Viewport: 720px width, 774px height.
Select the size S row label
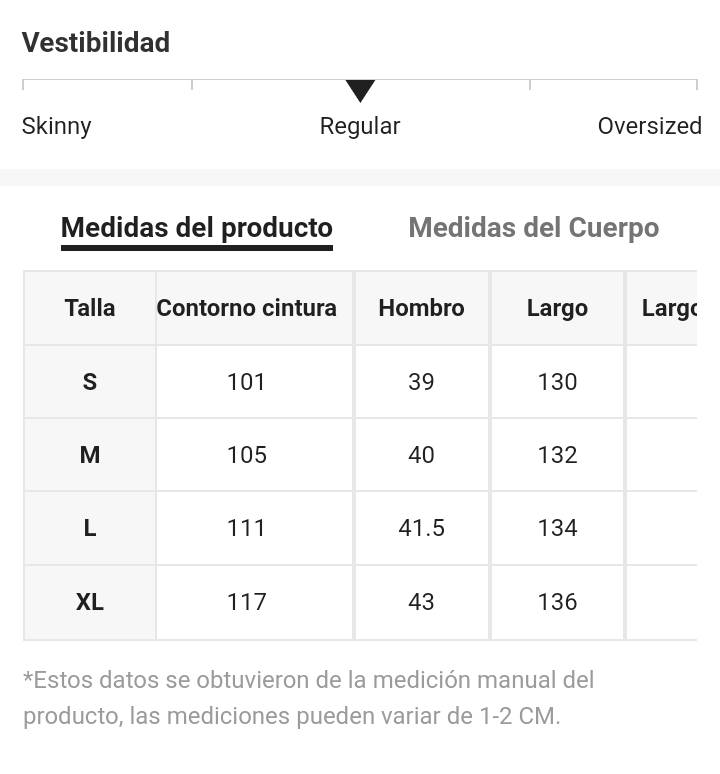pyautogui.click(x=90, y=382)
